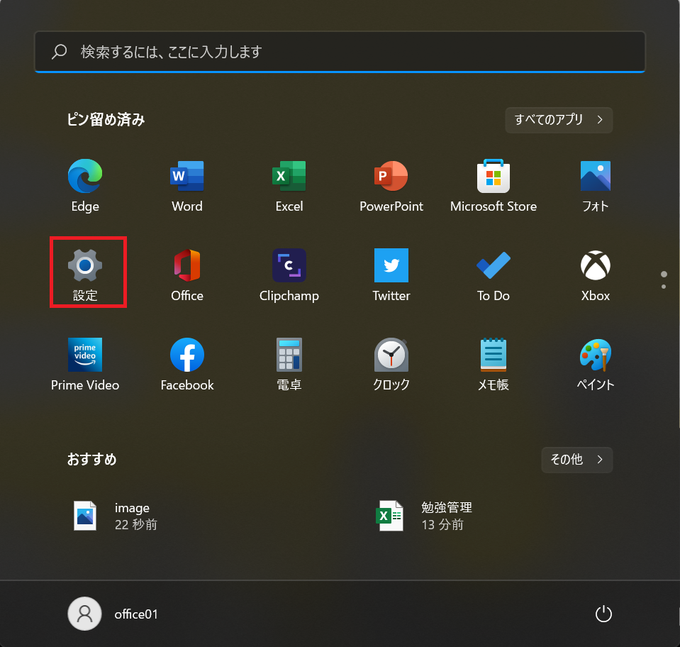Open the フォト (Photos) app
The image size is (680, 647).
(x=595, y=185)
